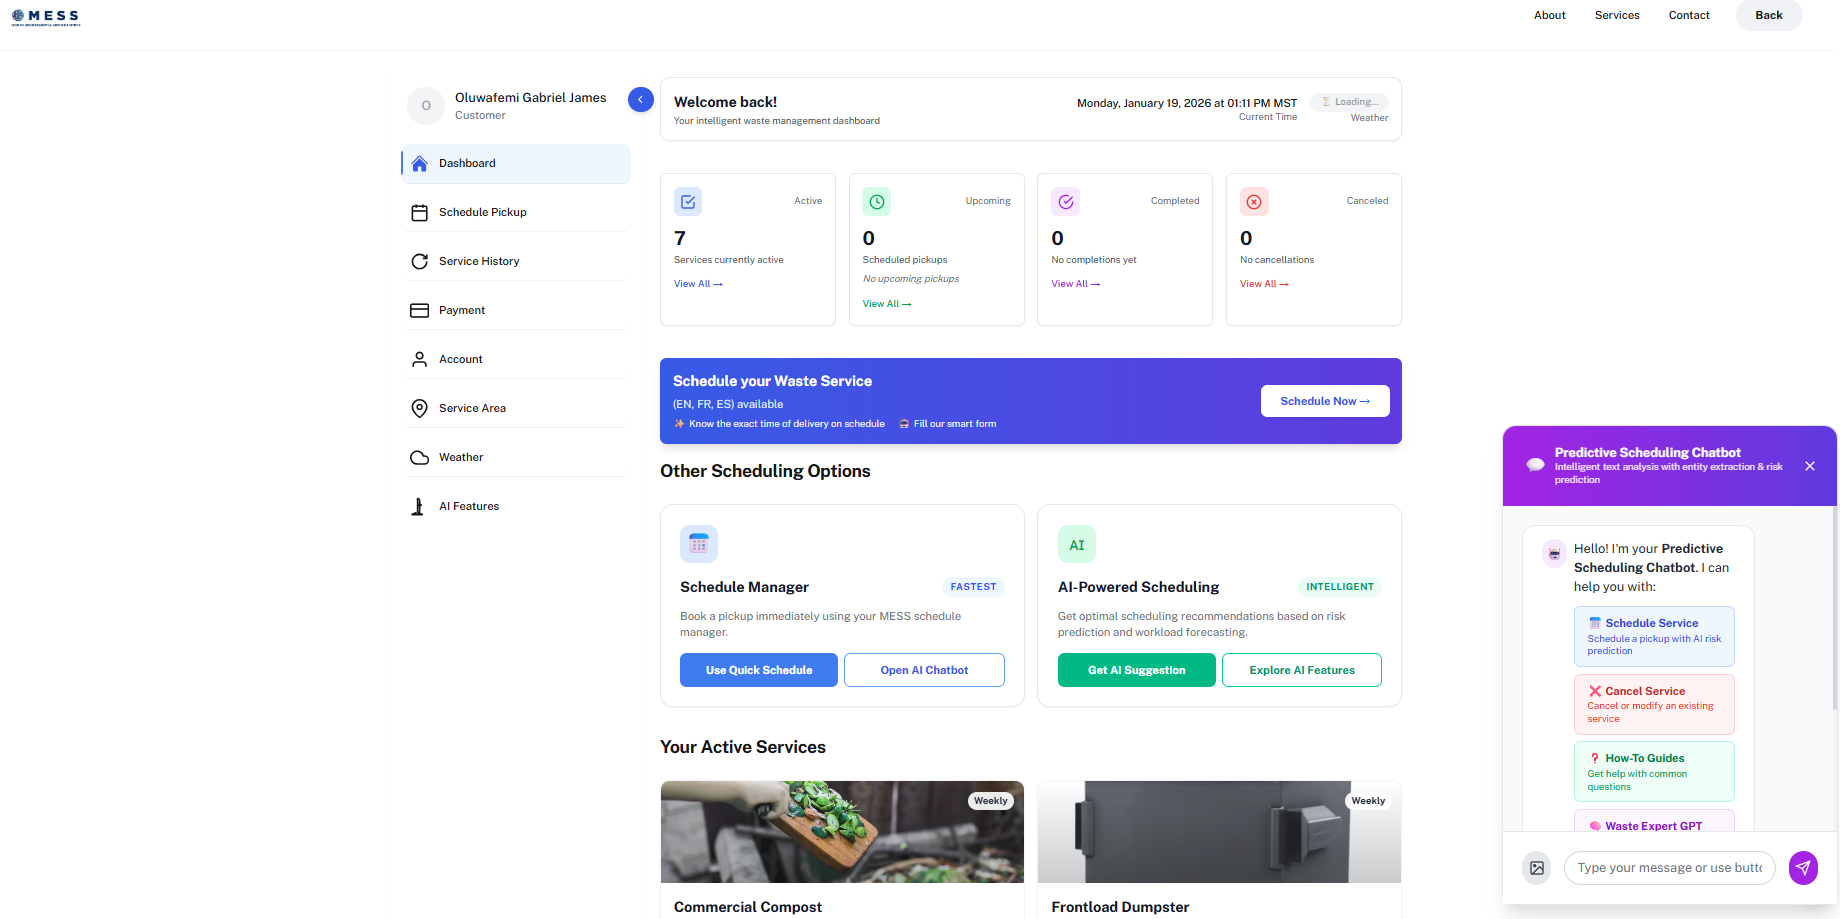Screen dimensions: 1840x919
Task: Click Use Quick Schedule
Action: tap(759, 670)
